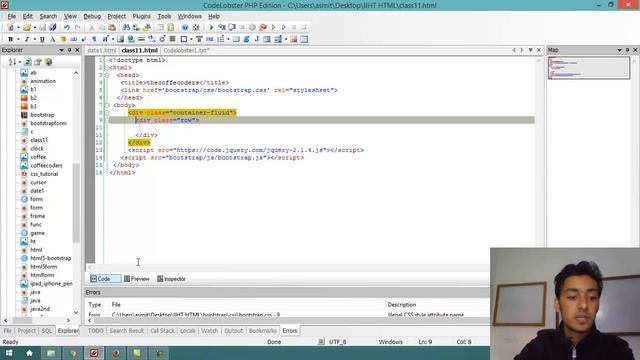The height and width of the screenshot is (360, 640).
Task: Open dropdown arrow beside Italic button
Action: pyautogui.click(x=34, y=39)
